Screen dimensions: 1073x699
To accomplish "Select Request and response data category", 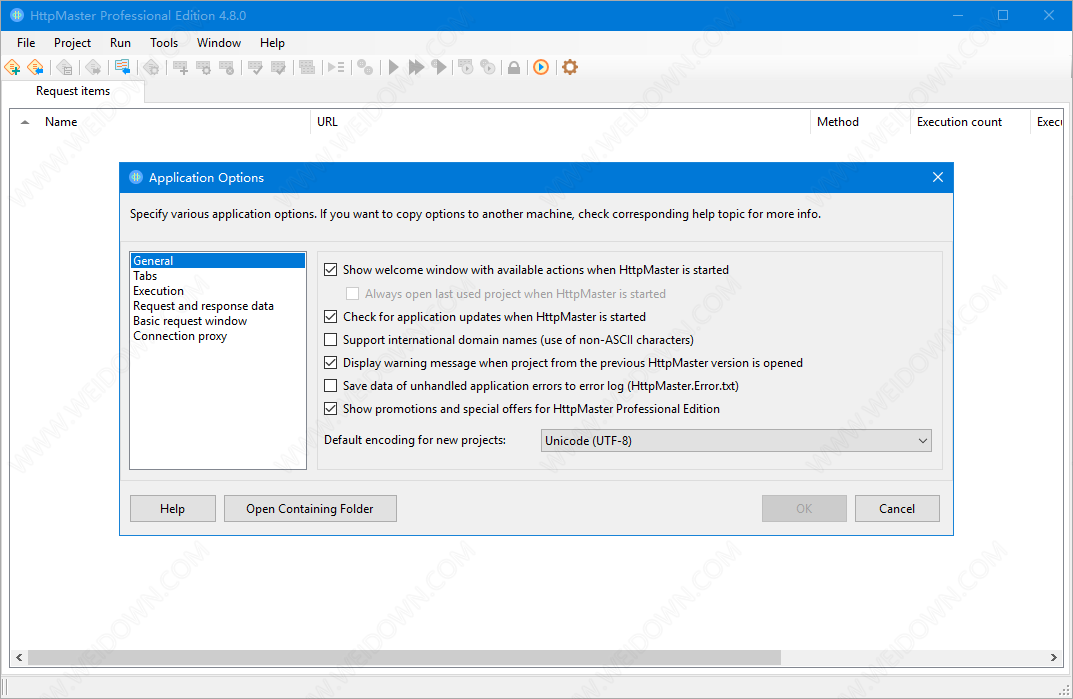I will point(218,306).
